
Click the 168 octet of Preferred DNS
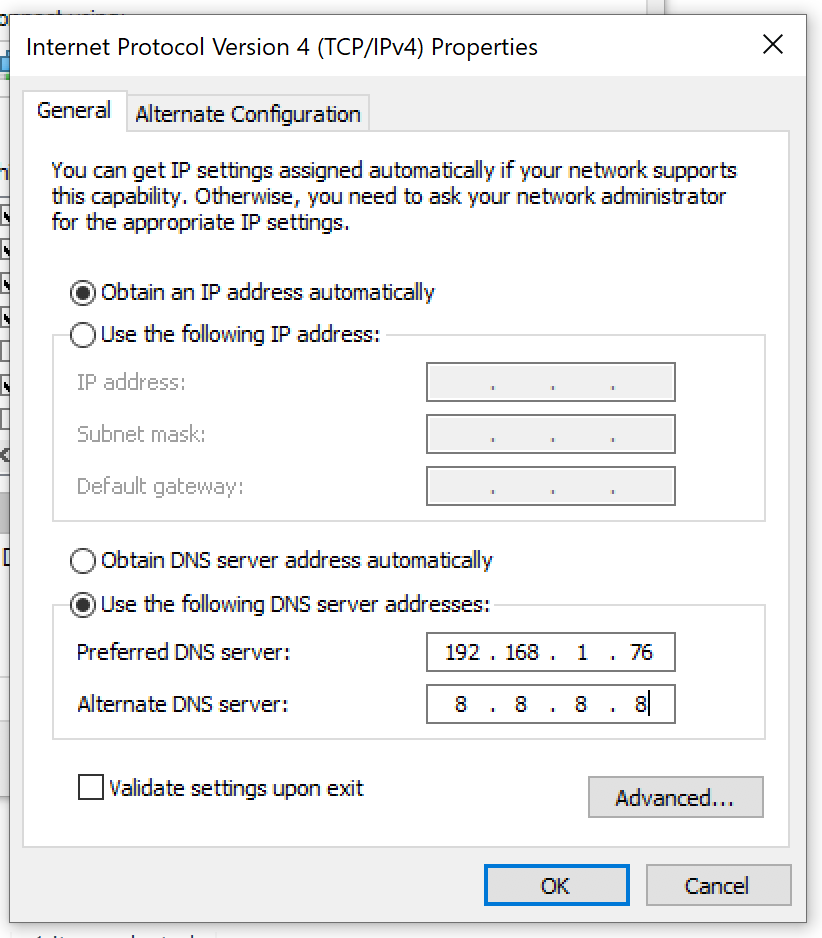[521, 653]
